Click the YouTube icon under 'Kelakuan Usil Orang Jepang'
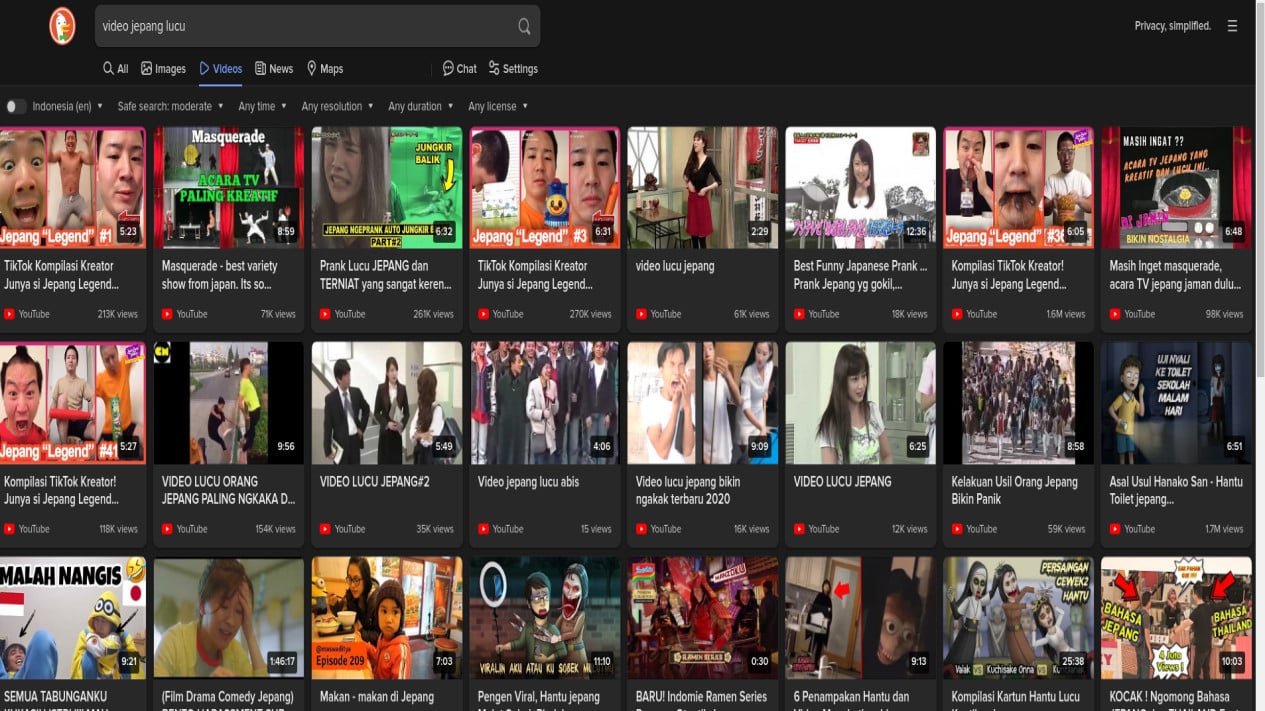The image size is (1265, 711). (x=956, y=528)
